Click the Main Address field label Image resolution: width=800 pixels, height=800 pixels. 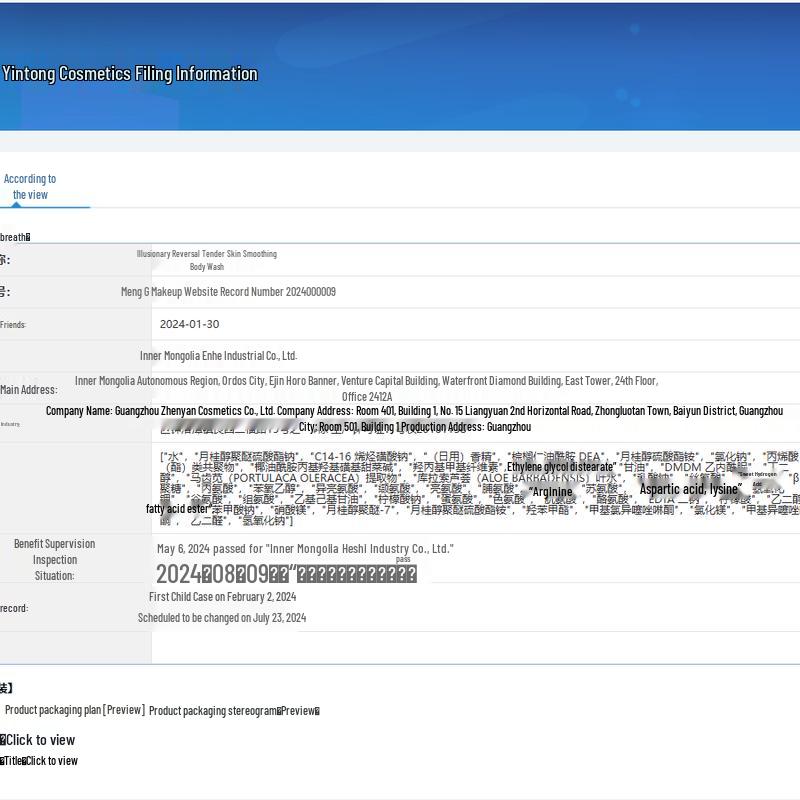pyautogui.click(x=29, y=390)
